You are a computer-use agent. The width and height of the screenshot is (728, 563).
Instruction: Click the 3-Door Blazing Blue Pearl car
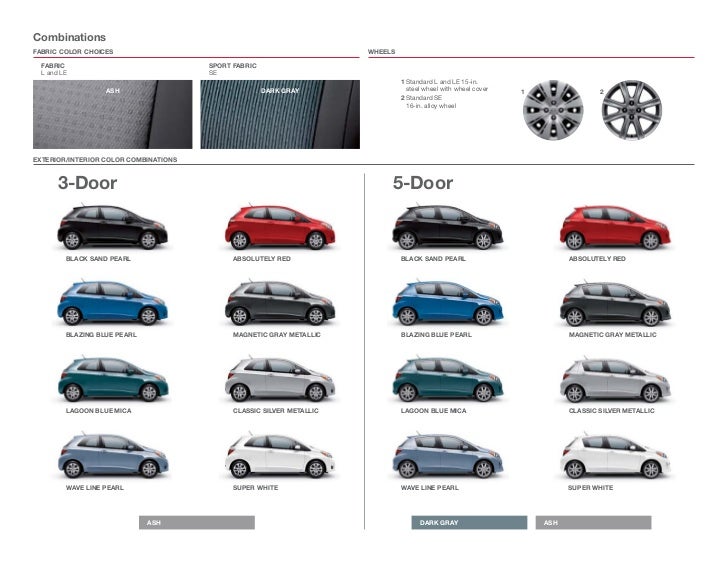point(112,302)
